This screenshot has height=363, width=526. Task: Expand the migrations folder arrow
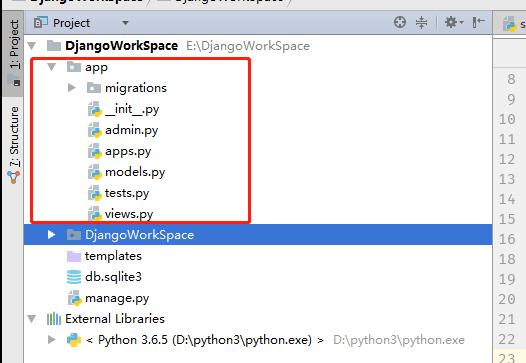click(x=71, y=88)
